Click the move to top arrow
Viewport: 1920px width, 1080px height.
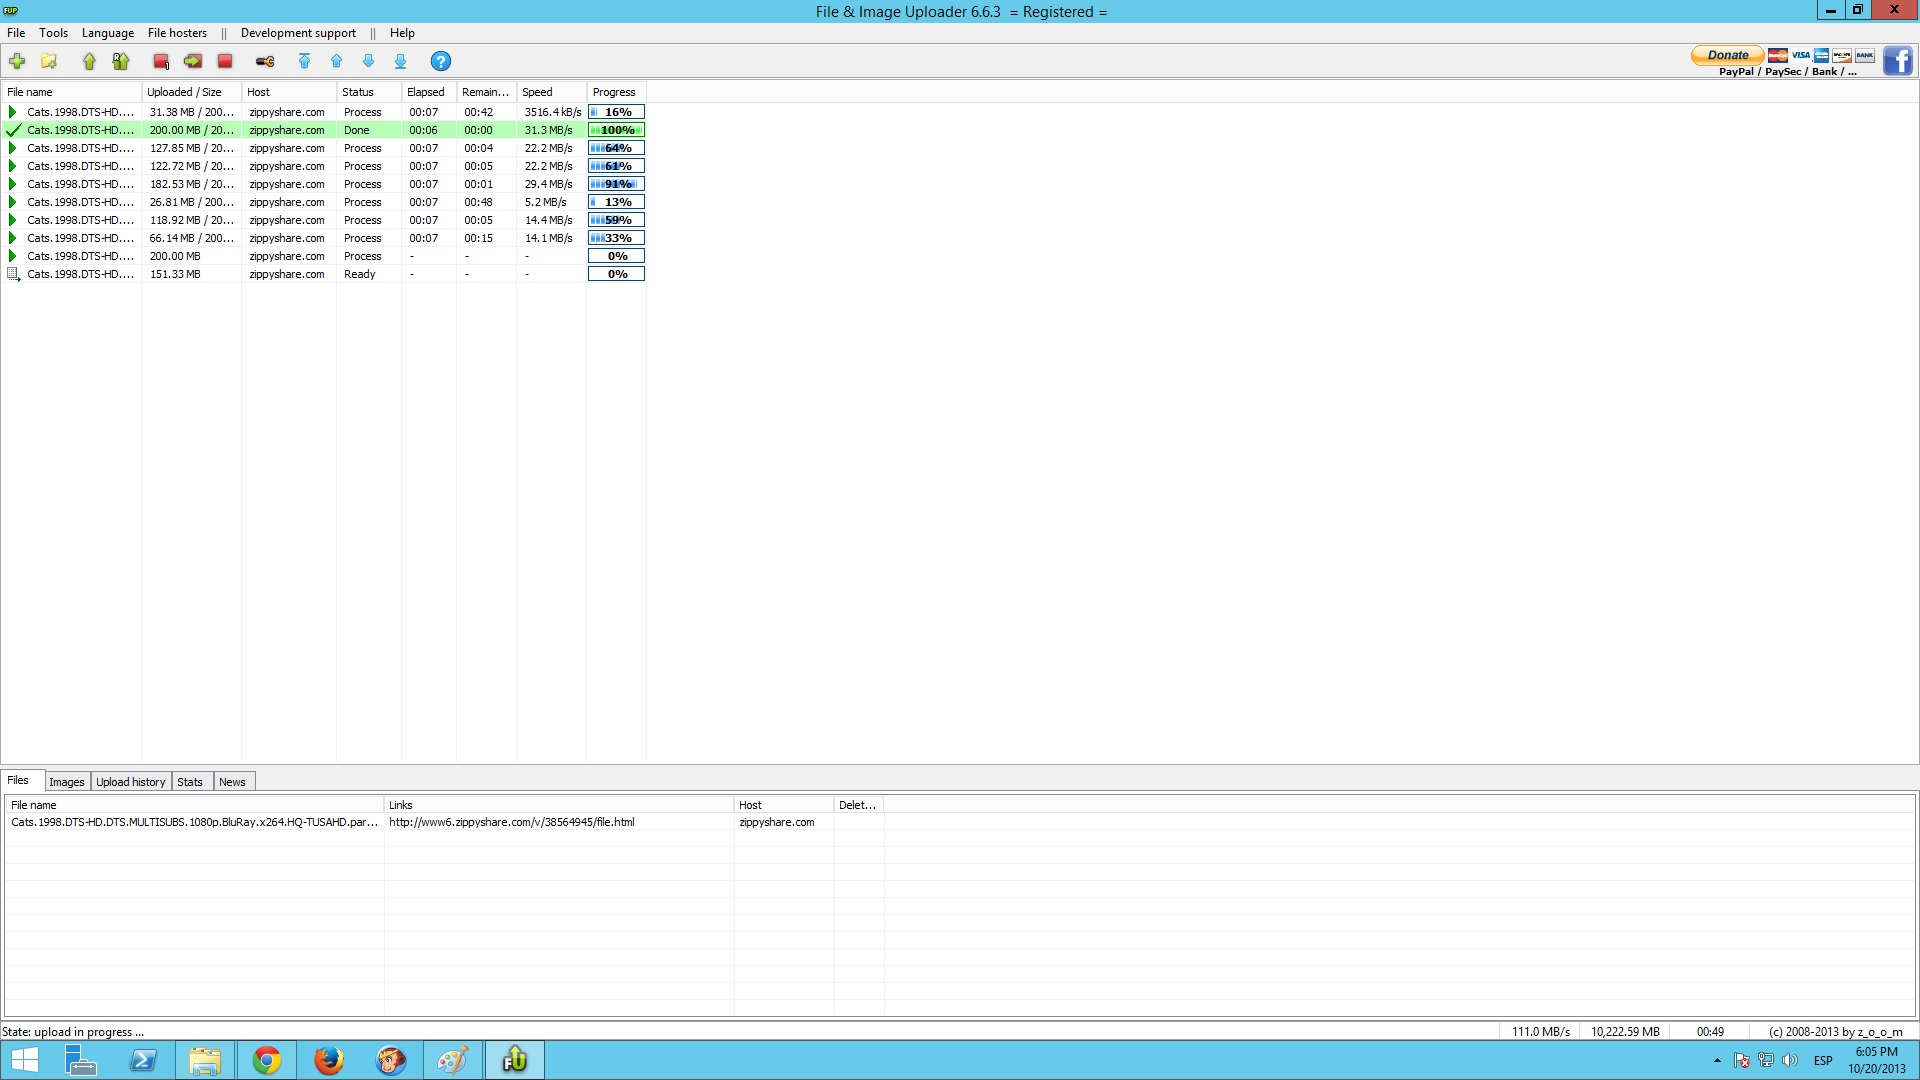(305, 62)
